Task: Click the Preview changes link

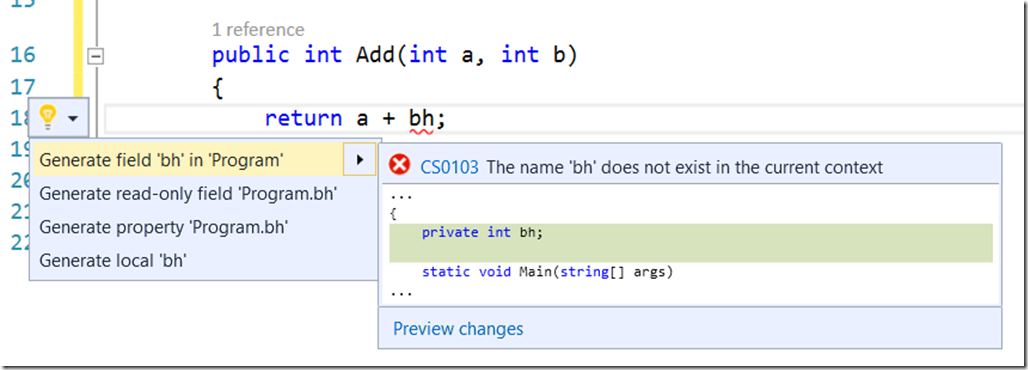Action: tap(458, 328)
